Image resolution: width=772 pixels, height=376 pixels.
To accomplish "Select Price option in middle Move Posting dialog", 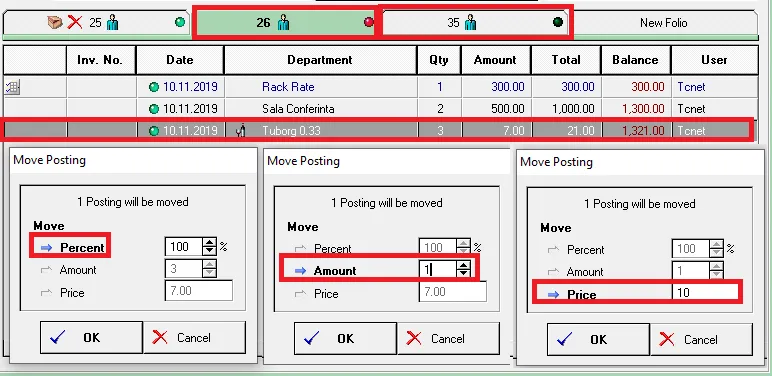I will pos(316,294).
